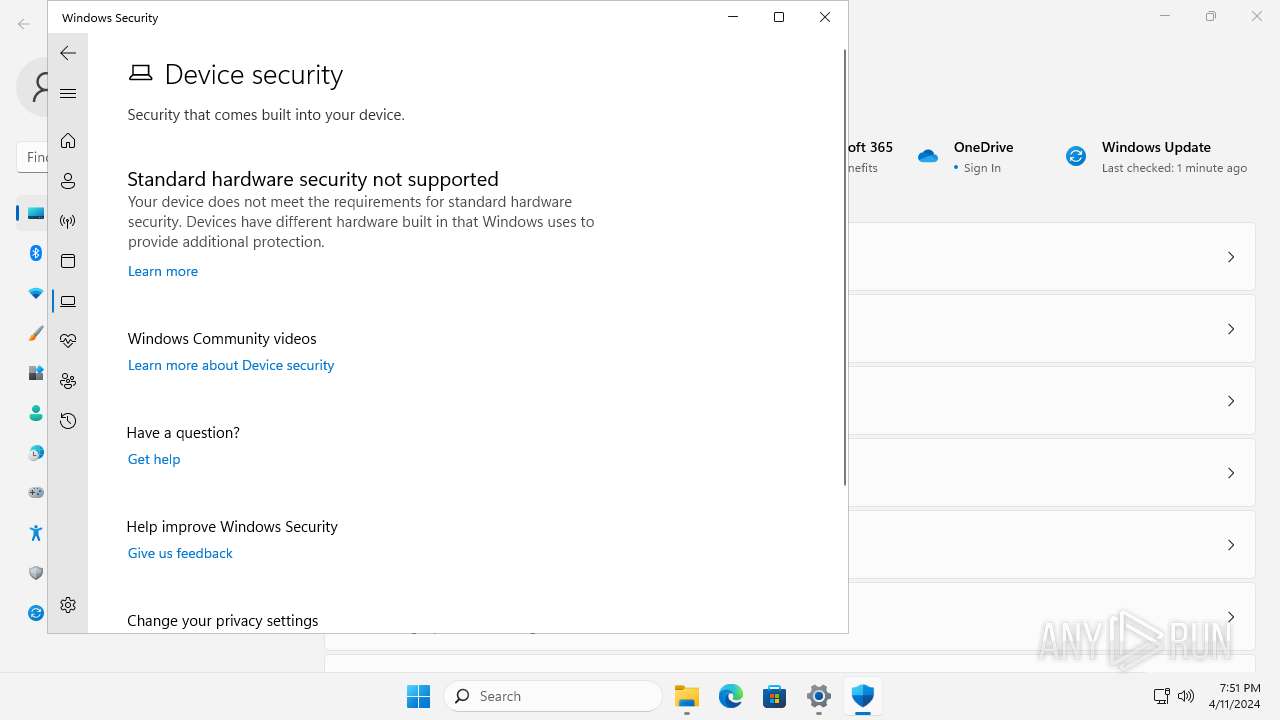Select Accounts person icon in Settings sidebar
Screen dimensions: 1280x720
point(36,413)
